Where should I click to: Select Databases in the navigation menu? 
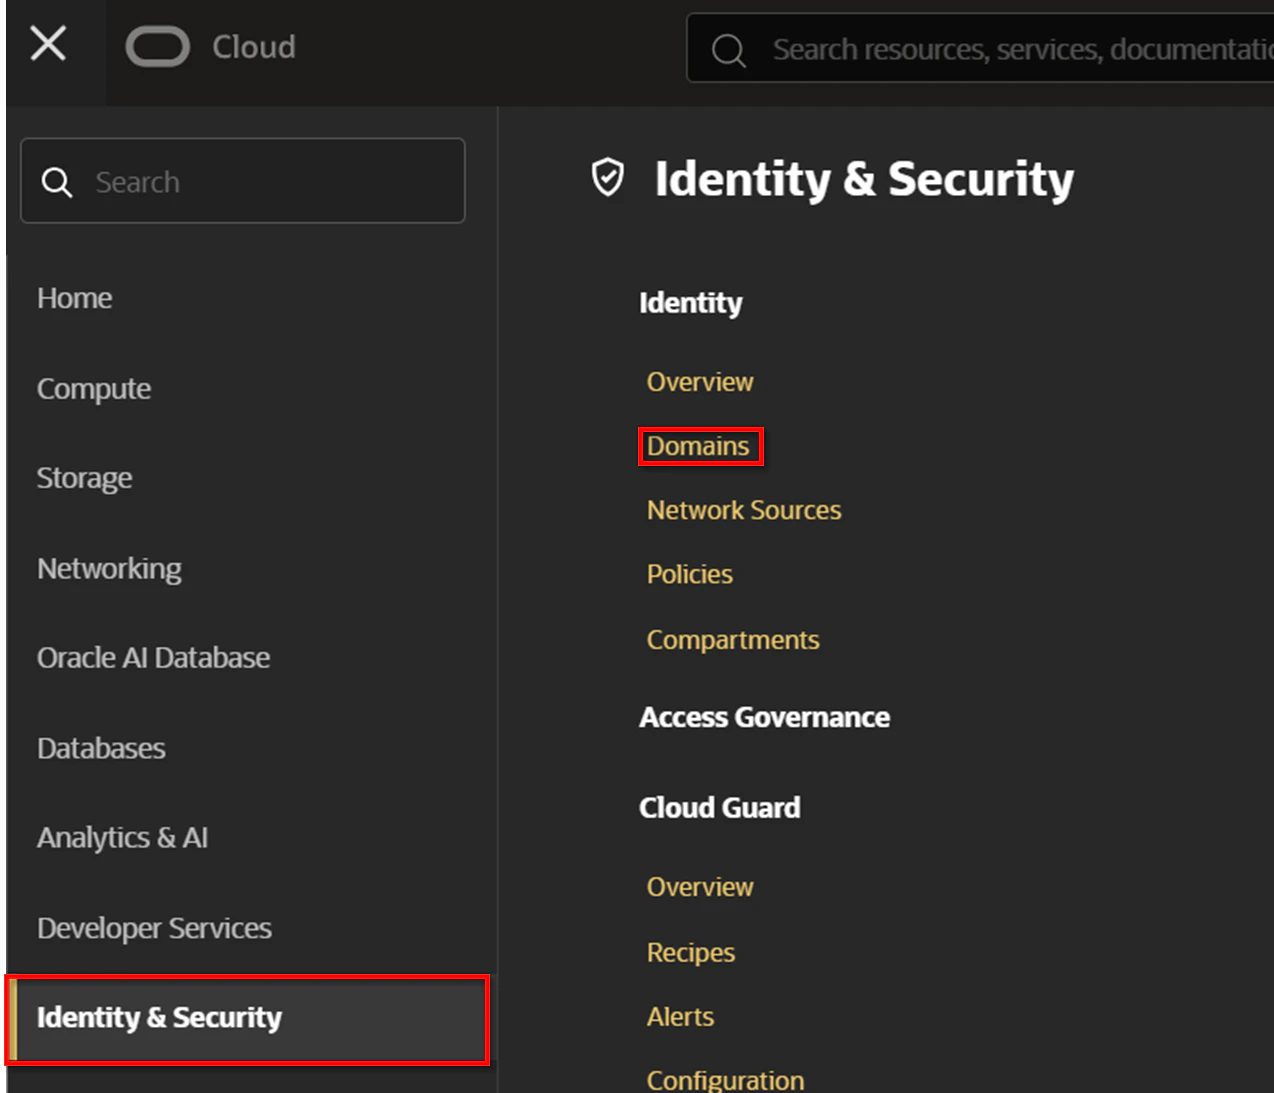pyautogui.click(x=101, y=748)
